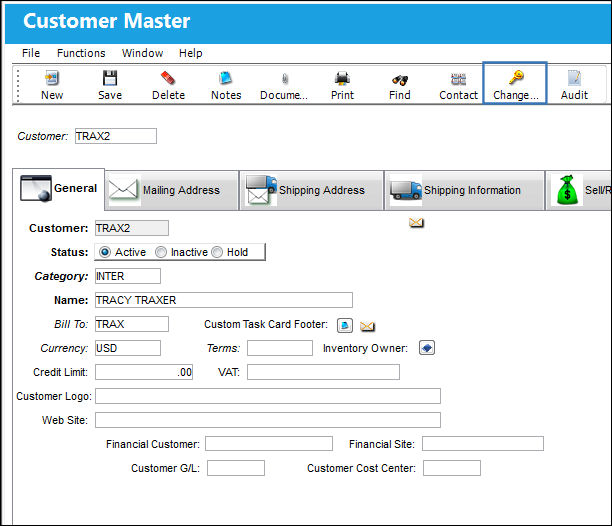This screenshot has width=612, height=526.
Task: Click the Find binoculars icon
Action: 400,80
